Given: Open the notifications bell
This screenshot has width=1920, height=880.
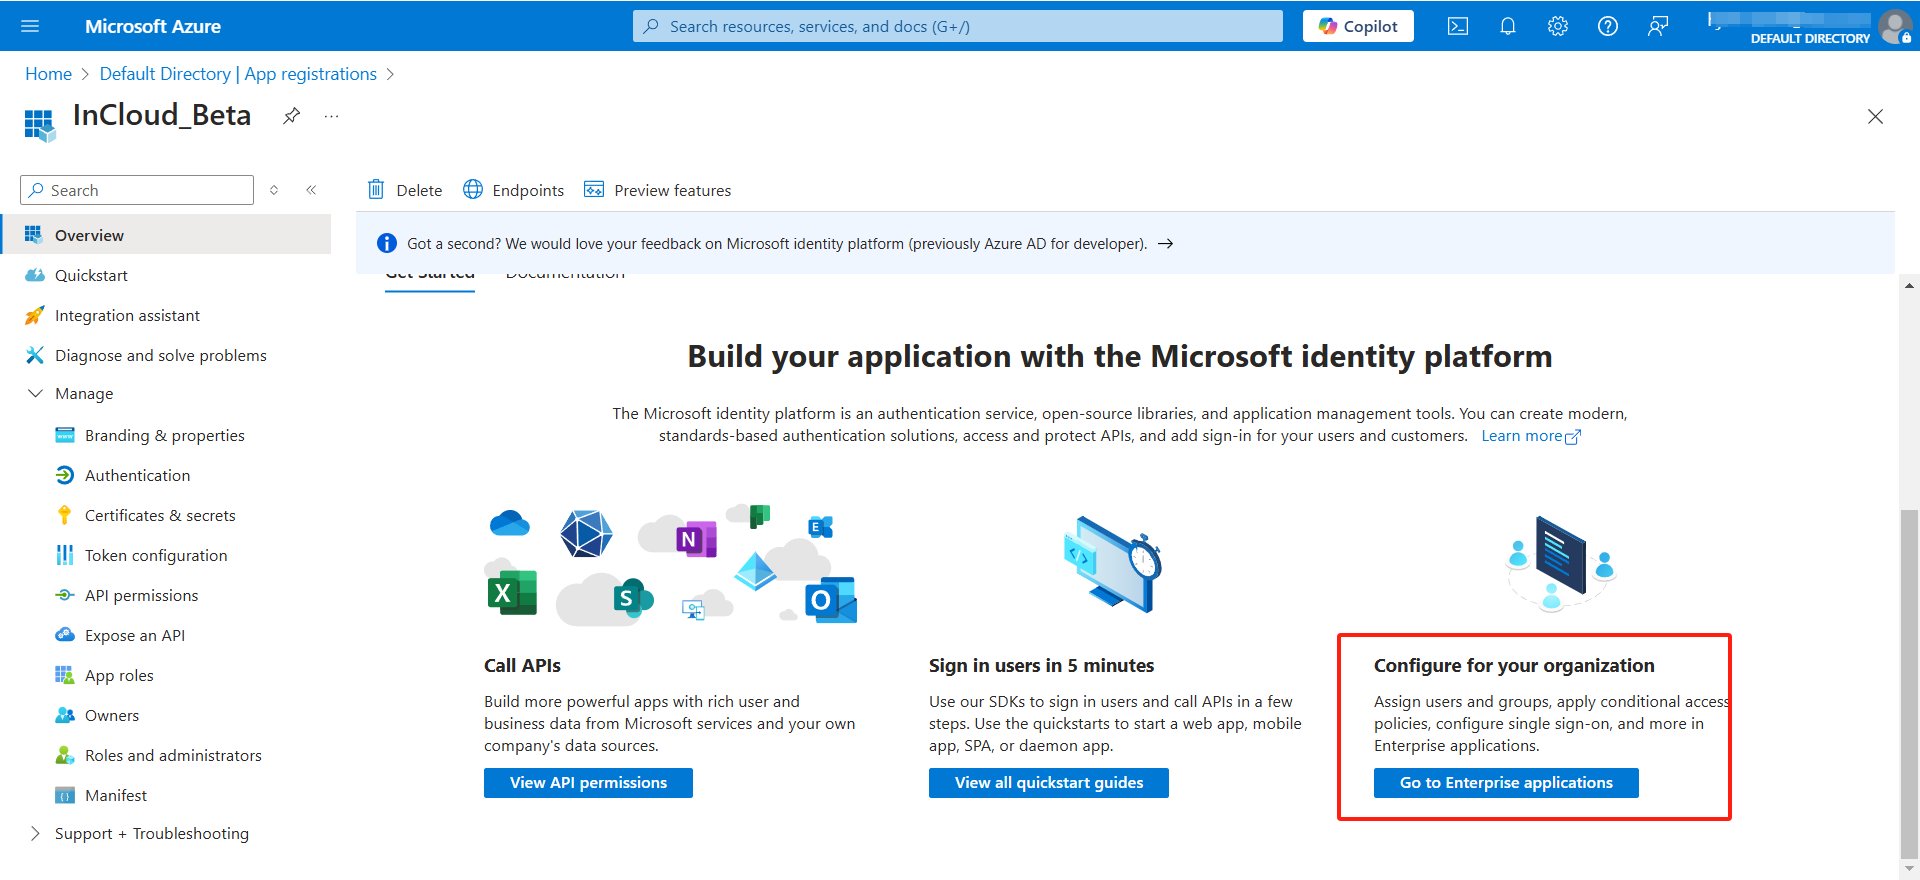Looking at the screenshot, I should [x=1508, y=27].
